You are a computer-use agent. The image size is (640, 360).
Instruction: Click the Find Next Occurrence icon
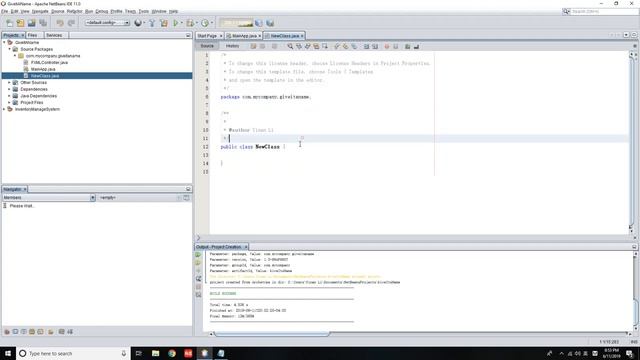tap(307, 47)
